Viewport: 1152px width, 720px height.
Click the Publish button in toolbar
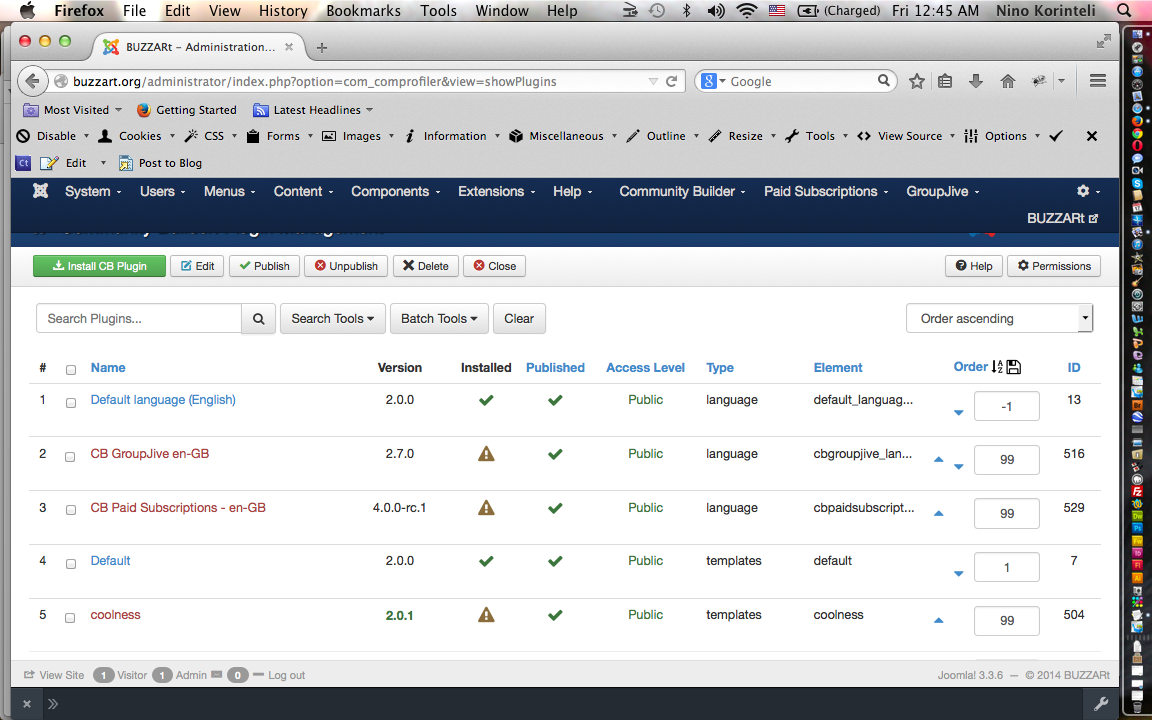point(264,266)
